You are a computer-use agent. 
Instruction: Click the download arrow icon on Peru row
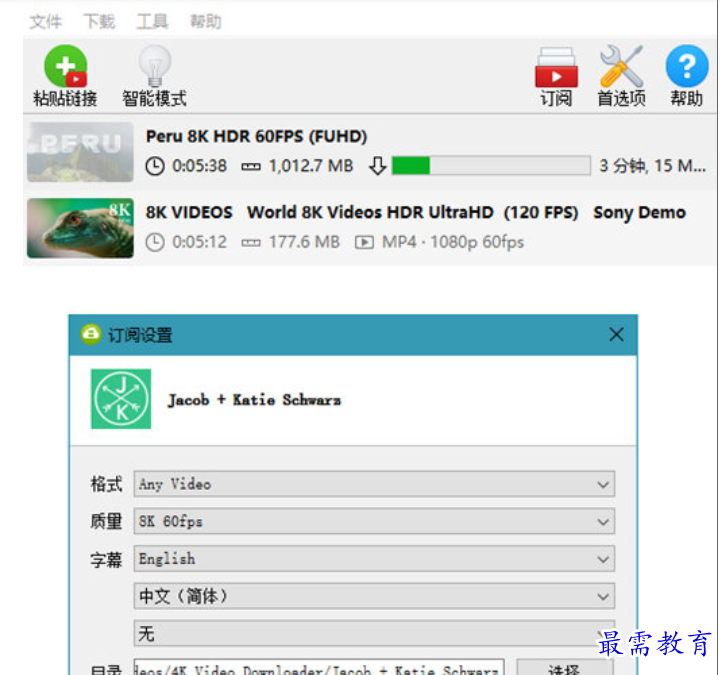tap(377, 166)
